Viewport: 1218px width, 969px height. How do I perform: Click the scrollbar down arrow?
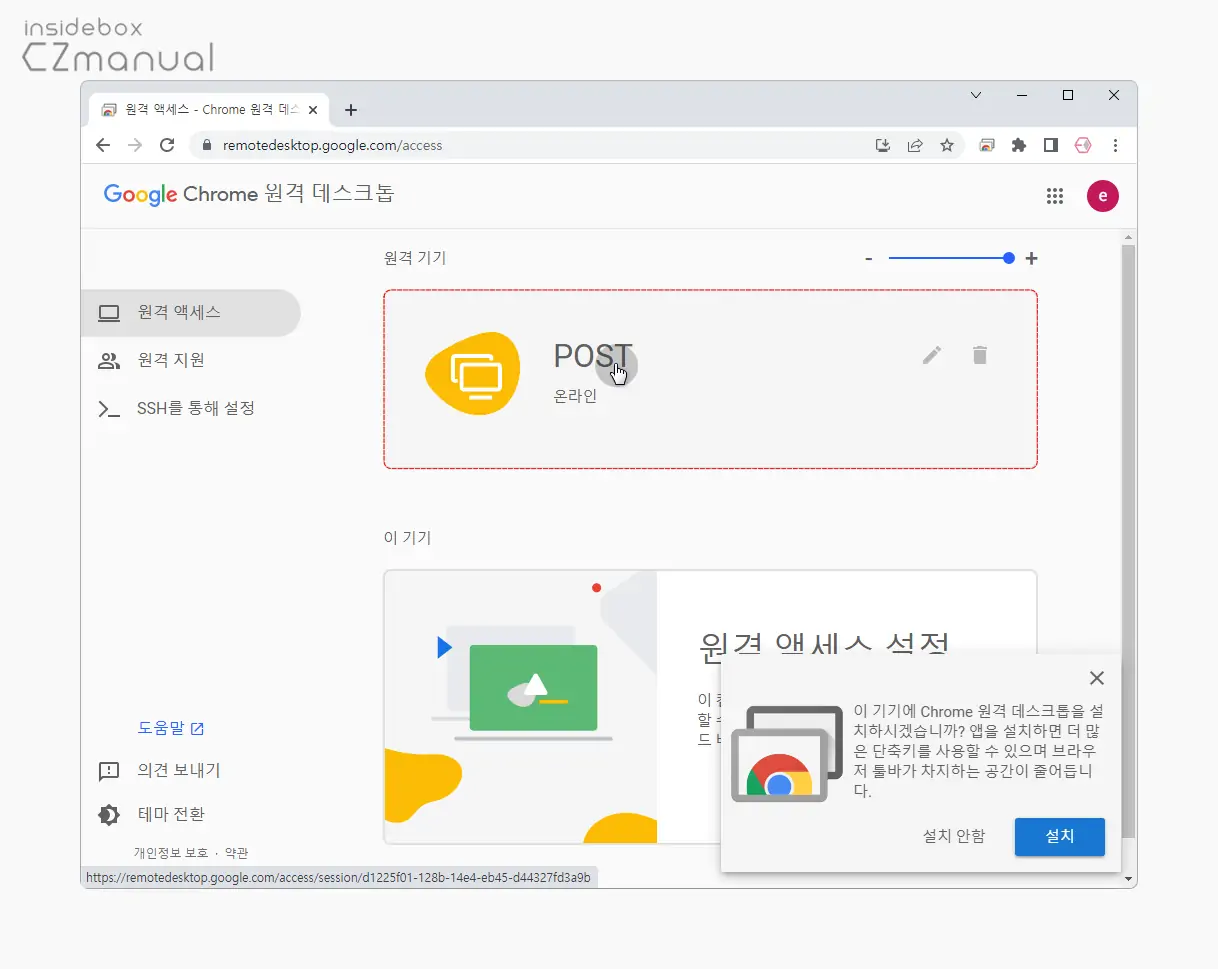click(x=1129, y=879)
